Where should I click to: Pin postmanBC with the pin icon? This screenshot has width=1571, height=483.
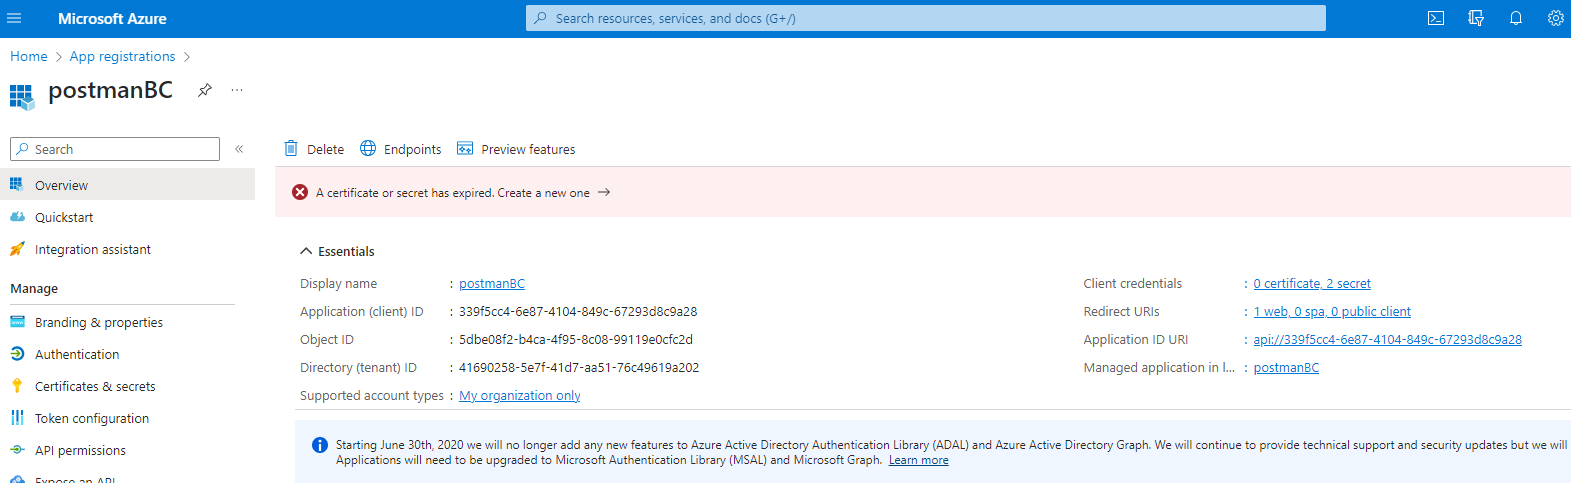tap(205, 90)
